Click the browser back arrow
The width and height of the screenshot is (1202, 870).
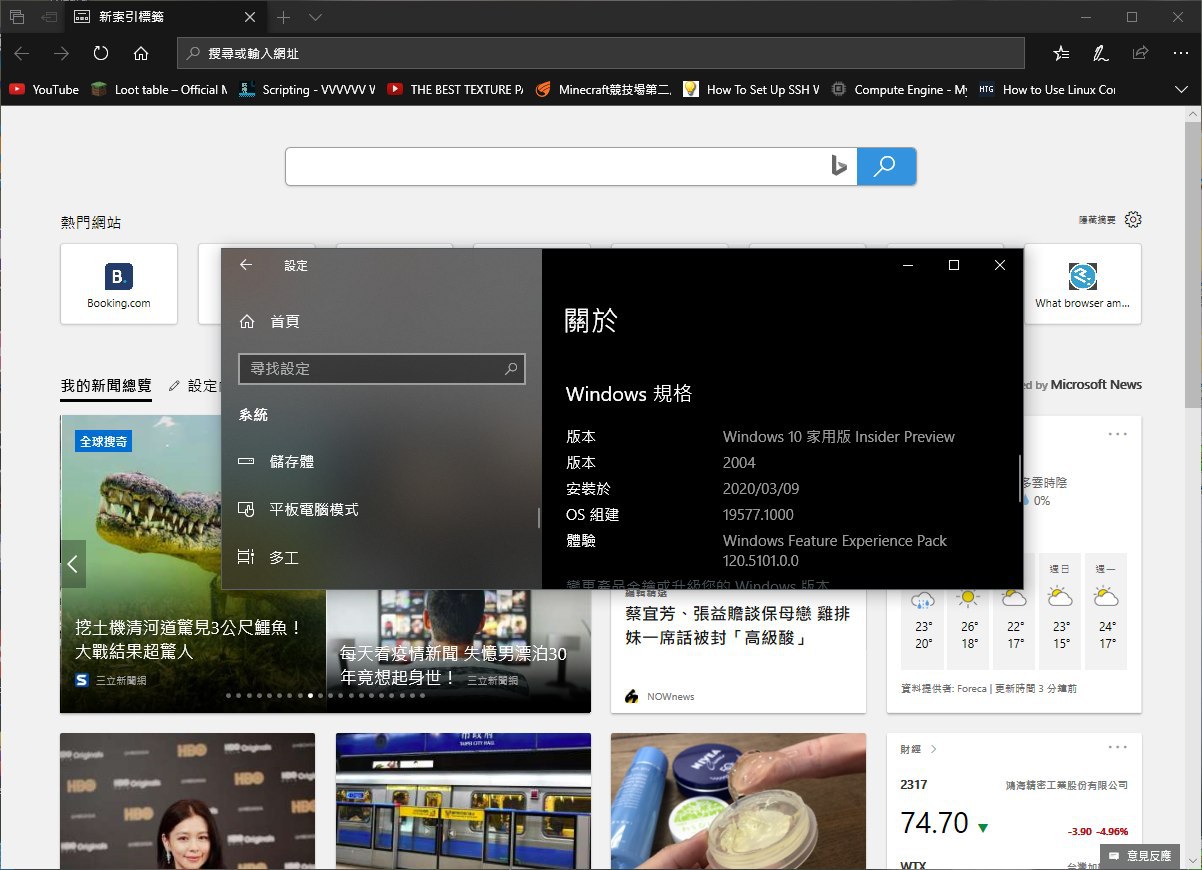pos(22,53)
